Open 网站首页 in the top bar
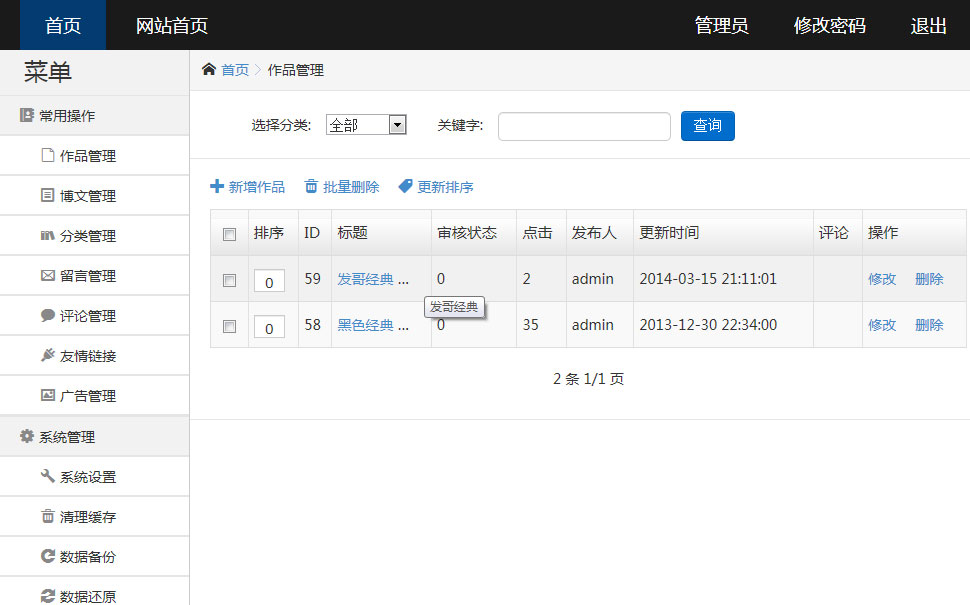 pos(172,25)
